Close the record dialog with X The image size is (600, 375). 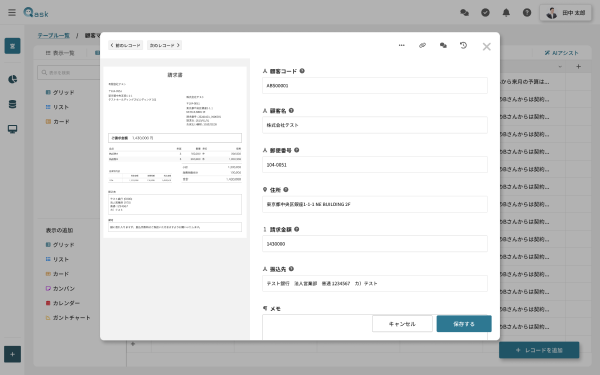486,47
